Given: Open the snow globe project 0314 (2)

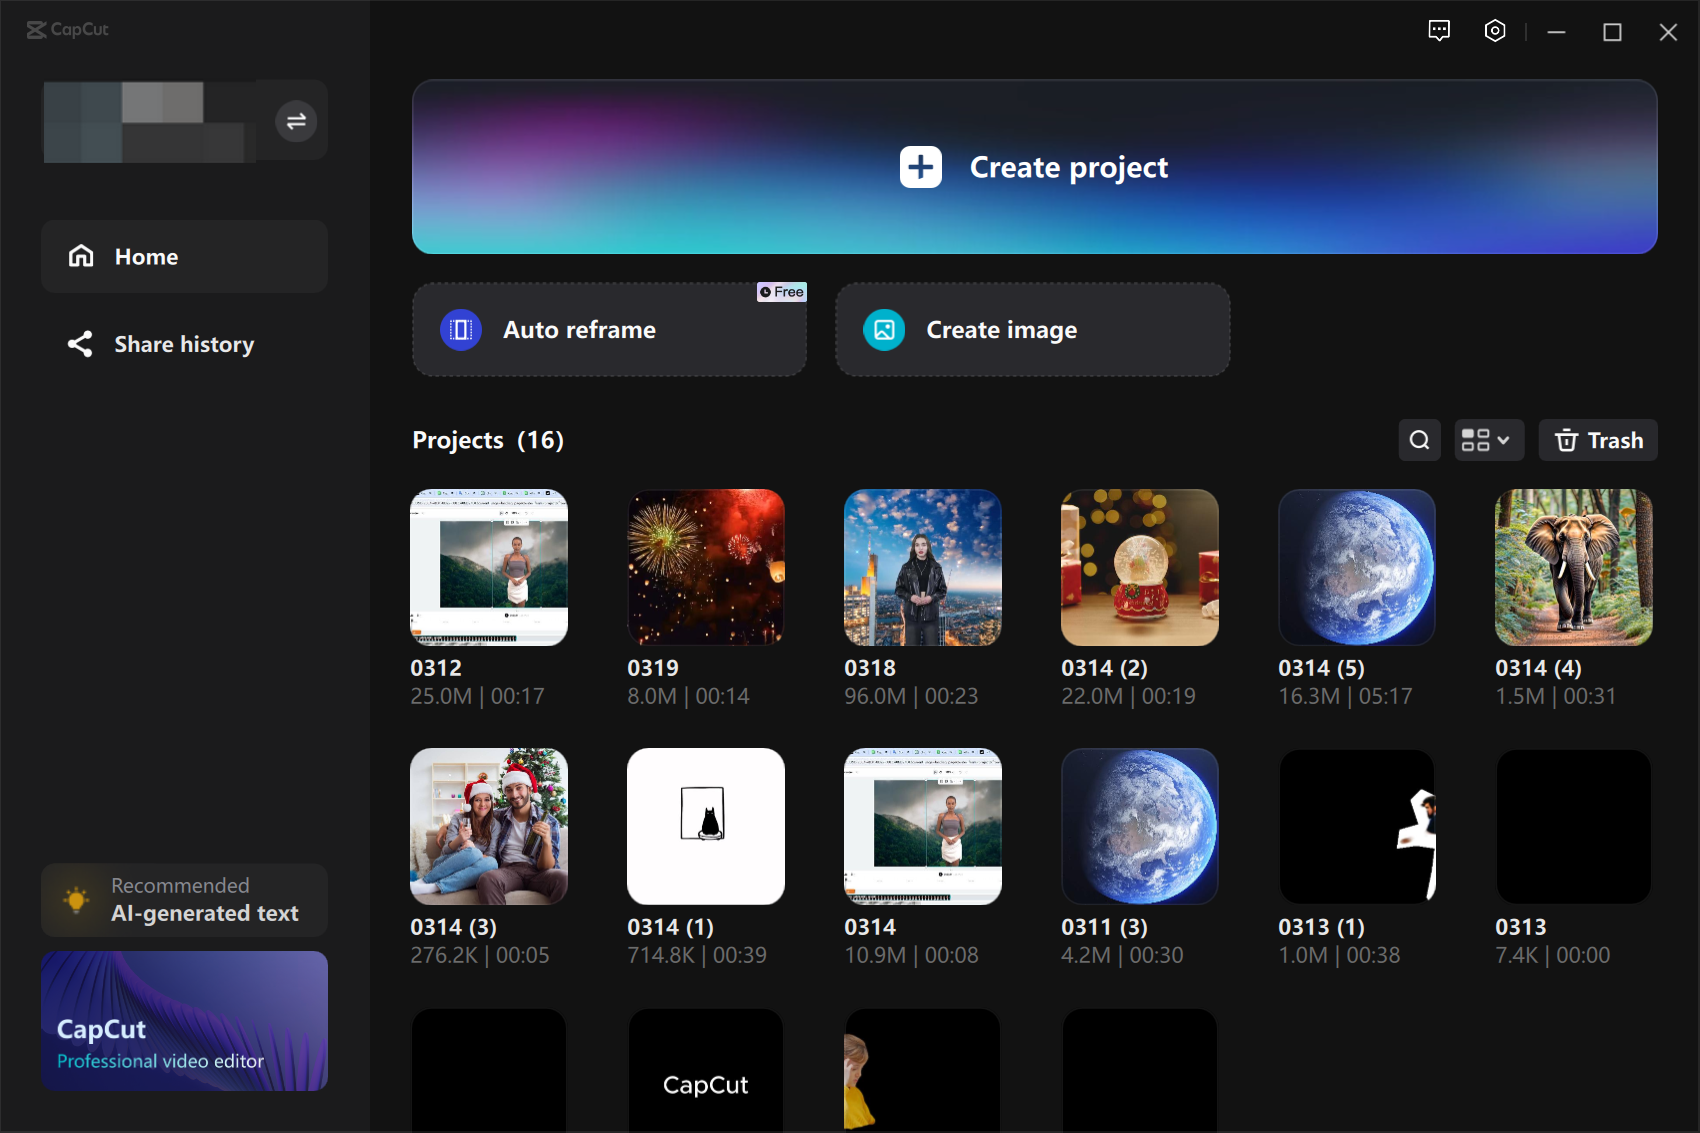Looking at the screenshot, I should click(1140, 567).
